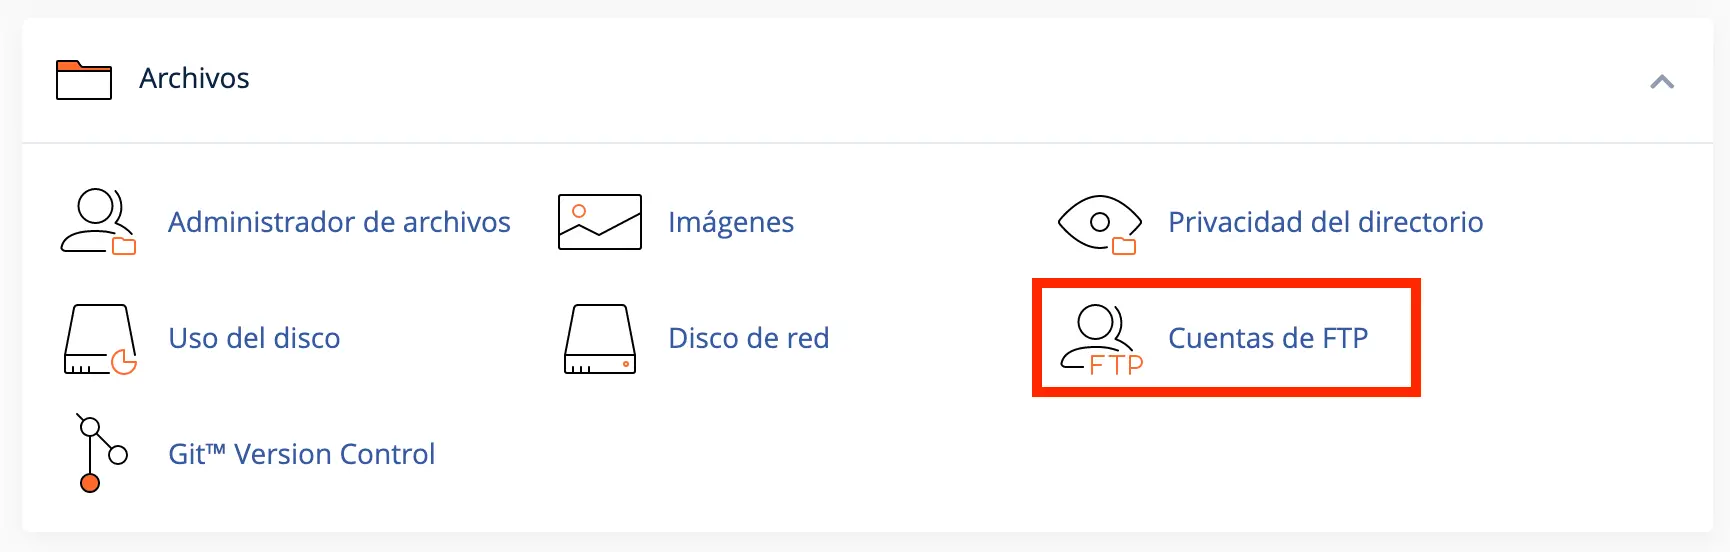Click the Archivos section heading text
Image resolution: width=1730 pixels, height=552 pixels.
[x=194, y=78]
